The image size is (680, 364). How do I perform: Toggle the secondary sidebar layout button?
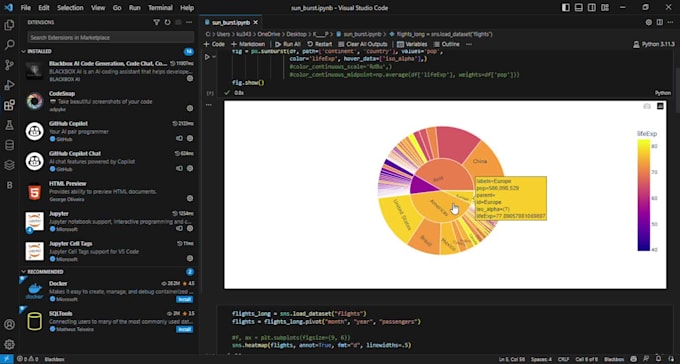[592, 8]
